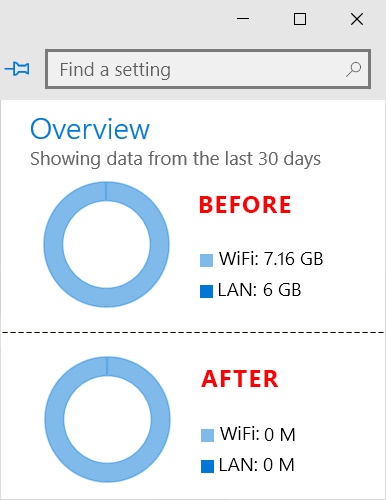Focus the Find a setting search field
Image resolution: width=386 pixels, height=500 pixels.
tap(208, 69)
